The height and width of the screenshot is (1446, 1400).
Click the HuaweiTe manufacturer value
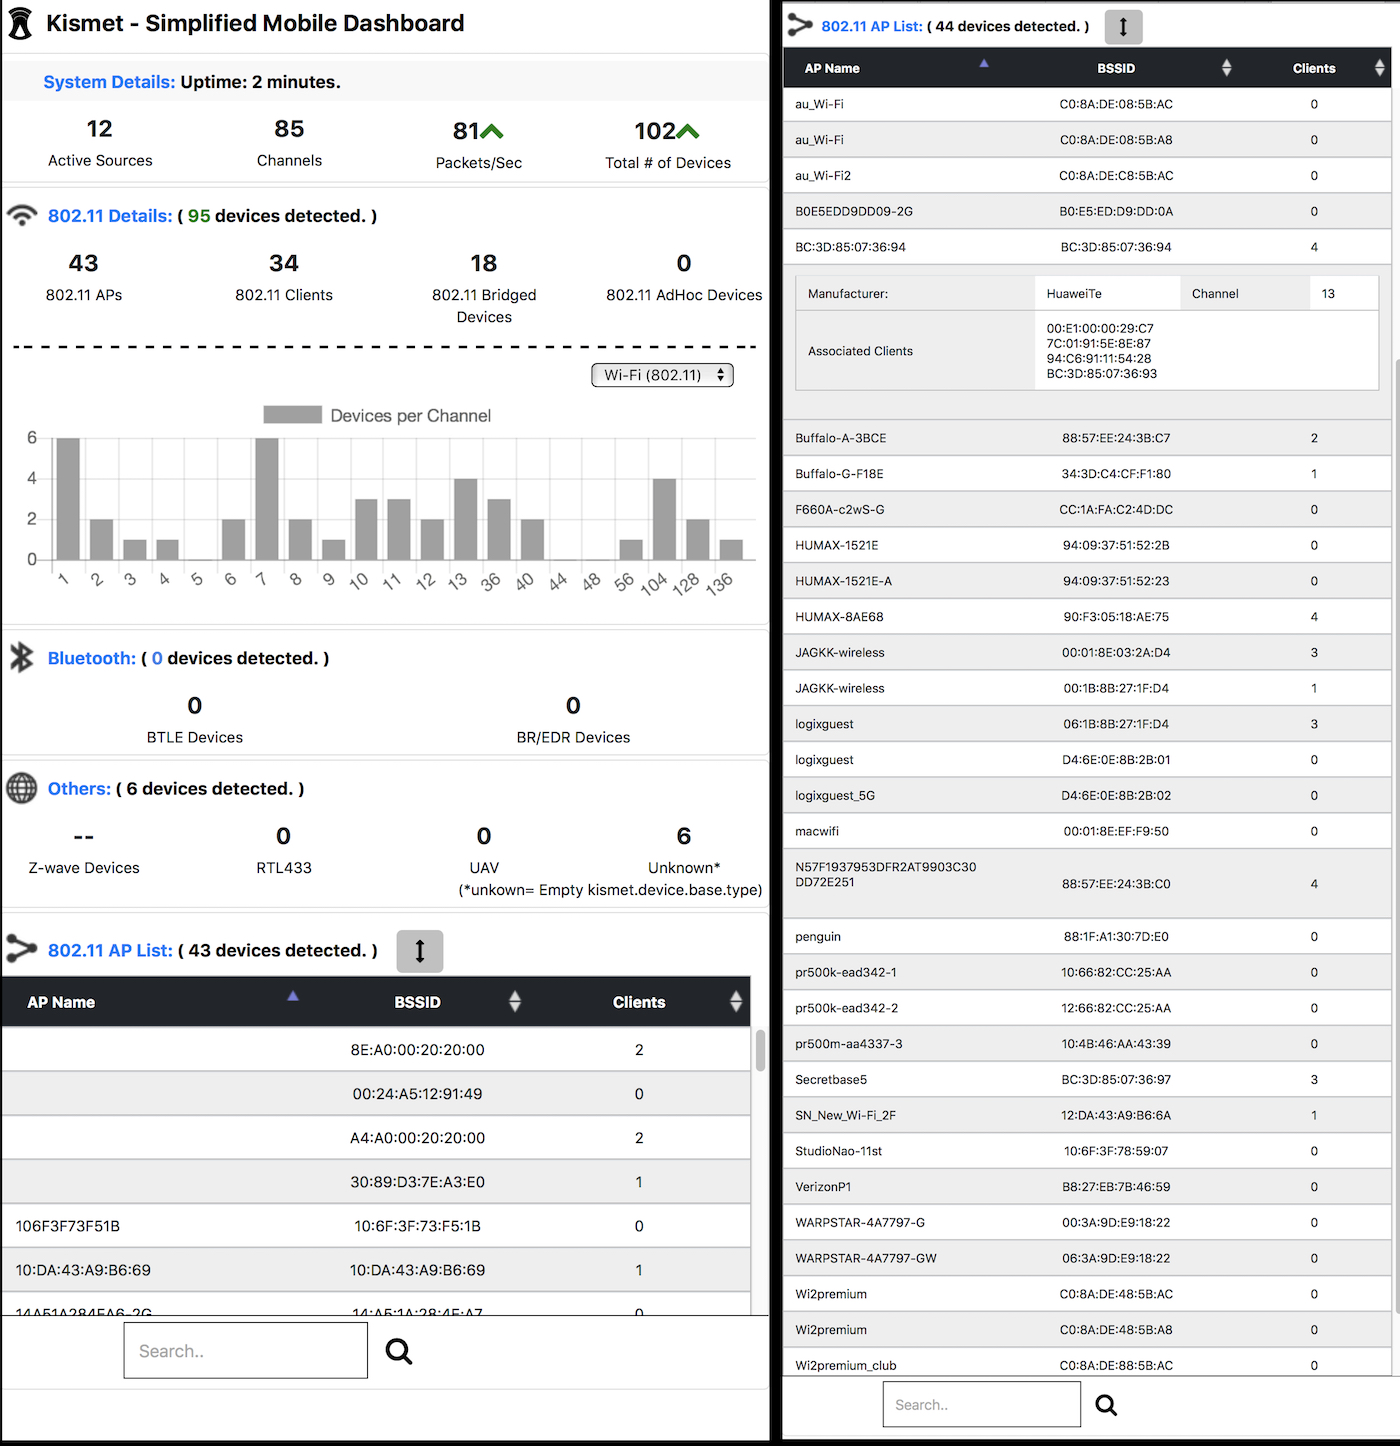point(1074,294)
